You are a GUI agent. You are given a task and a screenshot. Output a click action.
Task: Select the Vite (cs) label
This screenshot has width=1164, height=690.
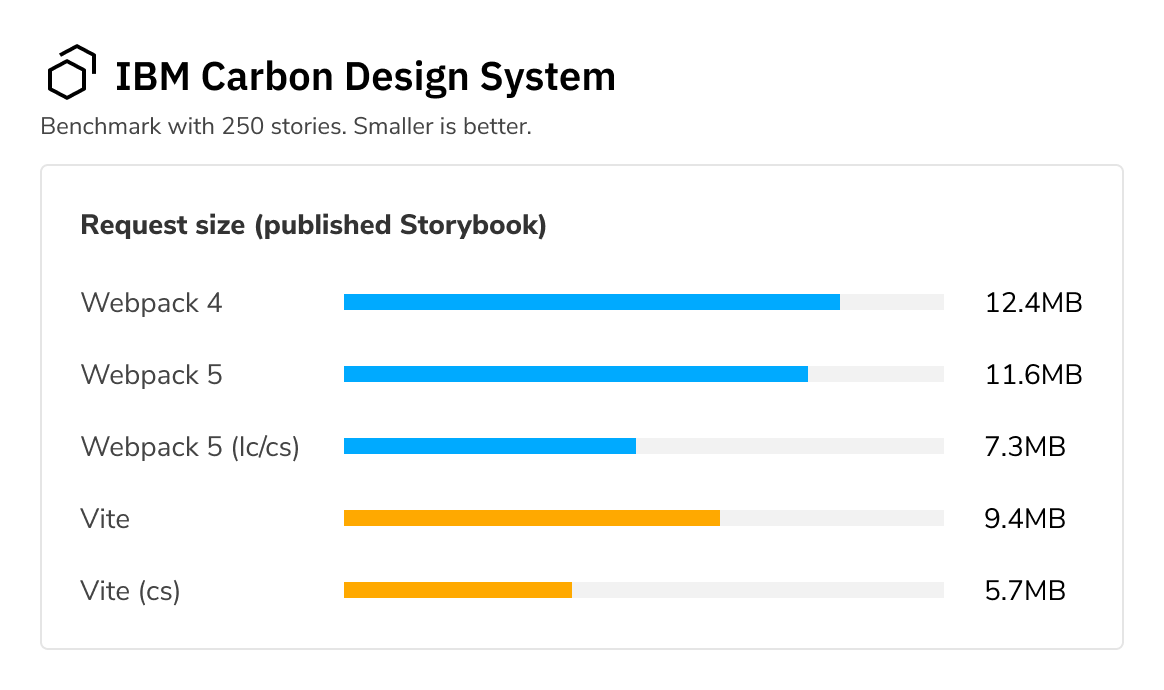tap(130, 591)
